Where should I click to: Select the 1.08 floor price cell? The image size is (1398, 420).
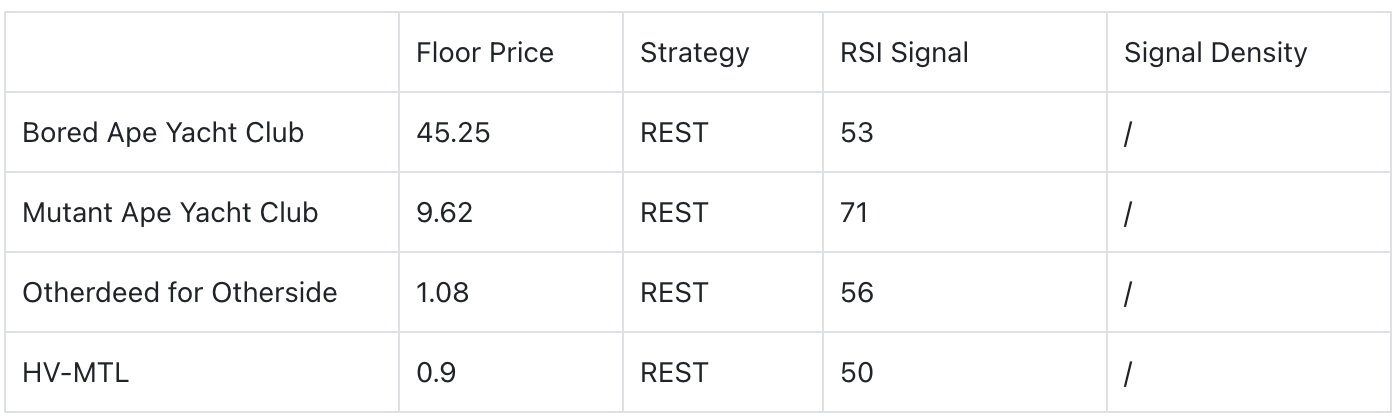point(442,292)
